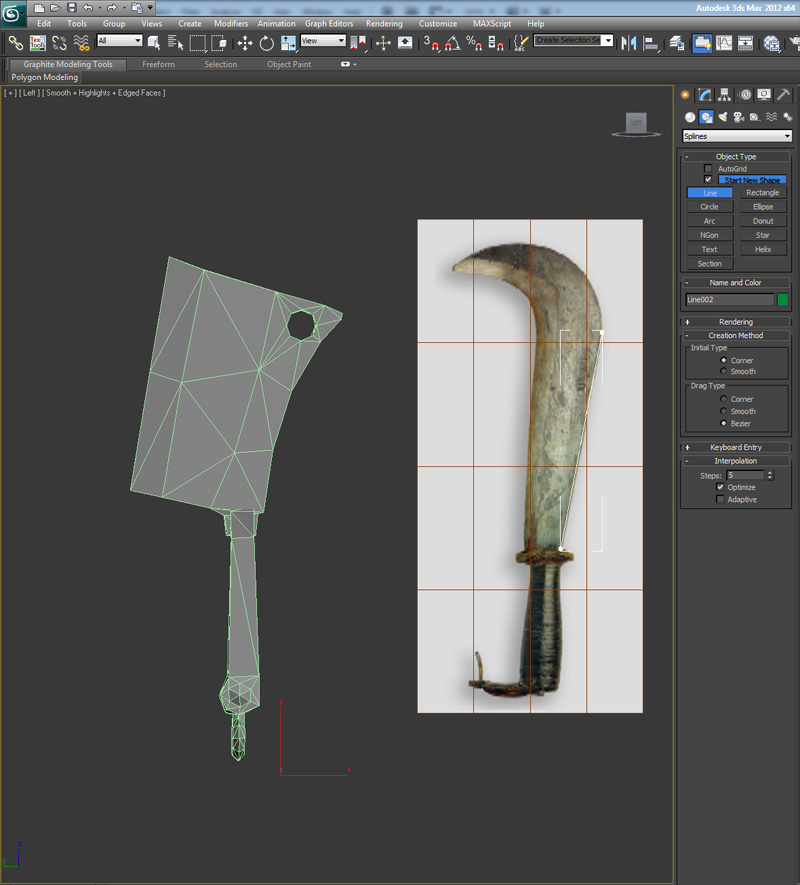Screen dimensions: 800x885
Task: Select the Rotate transform tool
Action: click(x=267, y=43)
